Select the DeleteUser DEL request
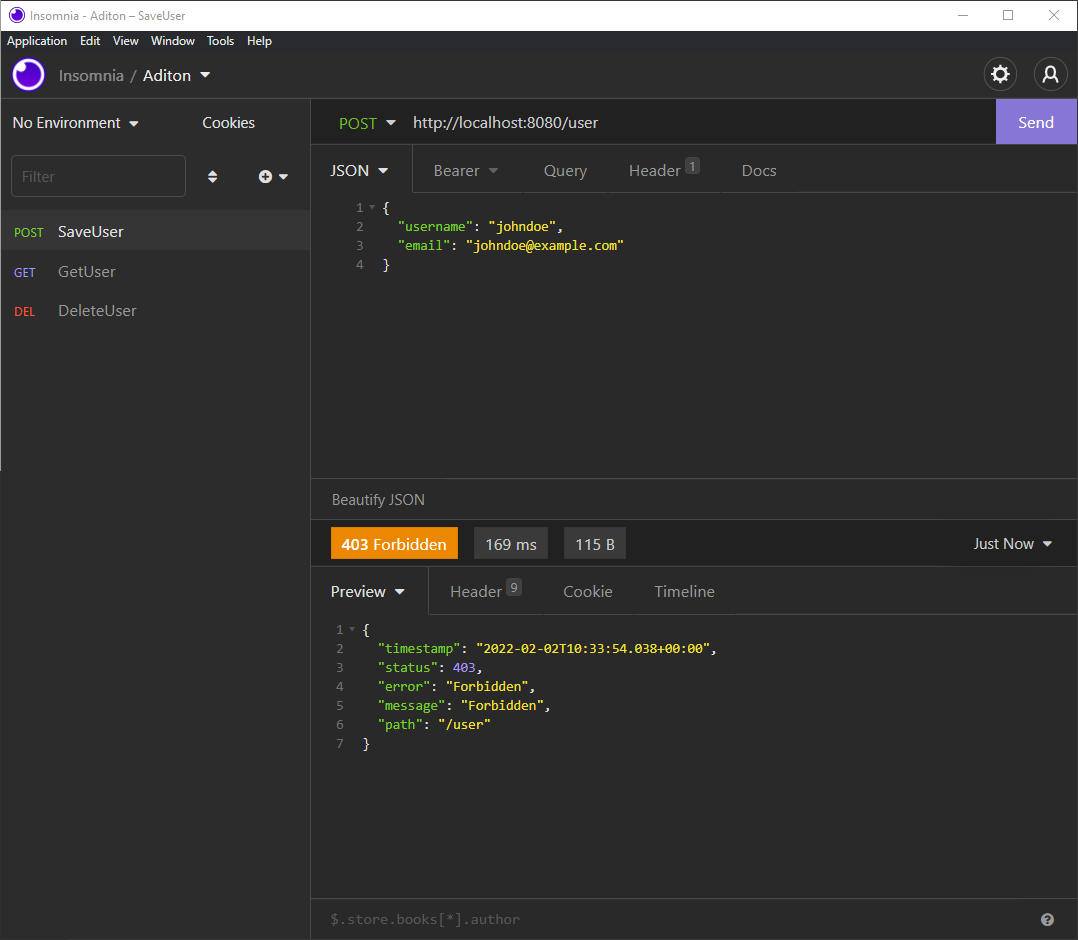Viewport: 1078px width, 940px height. (155, 311)
